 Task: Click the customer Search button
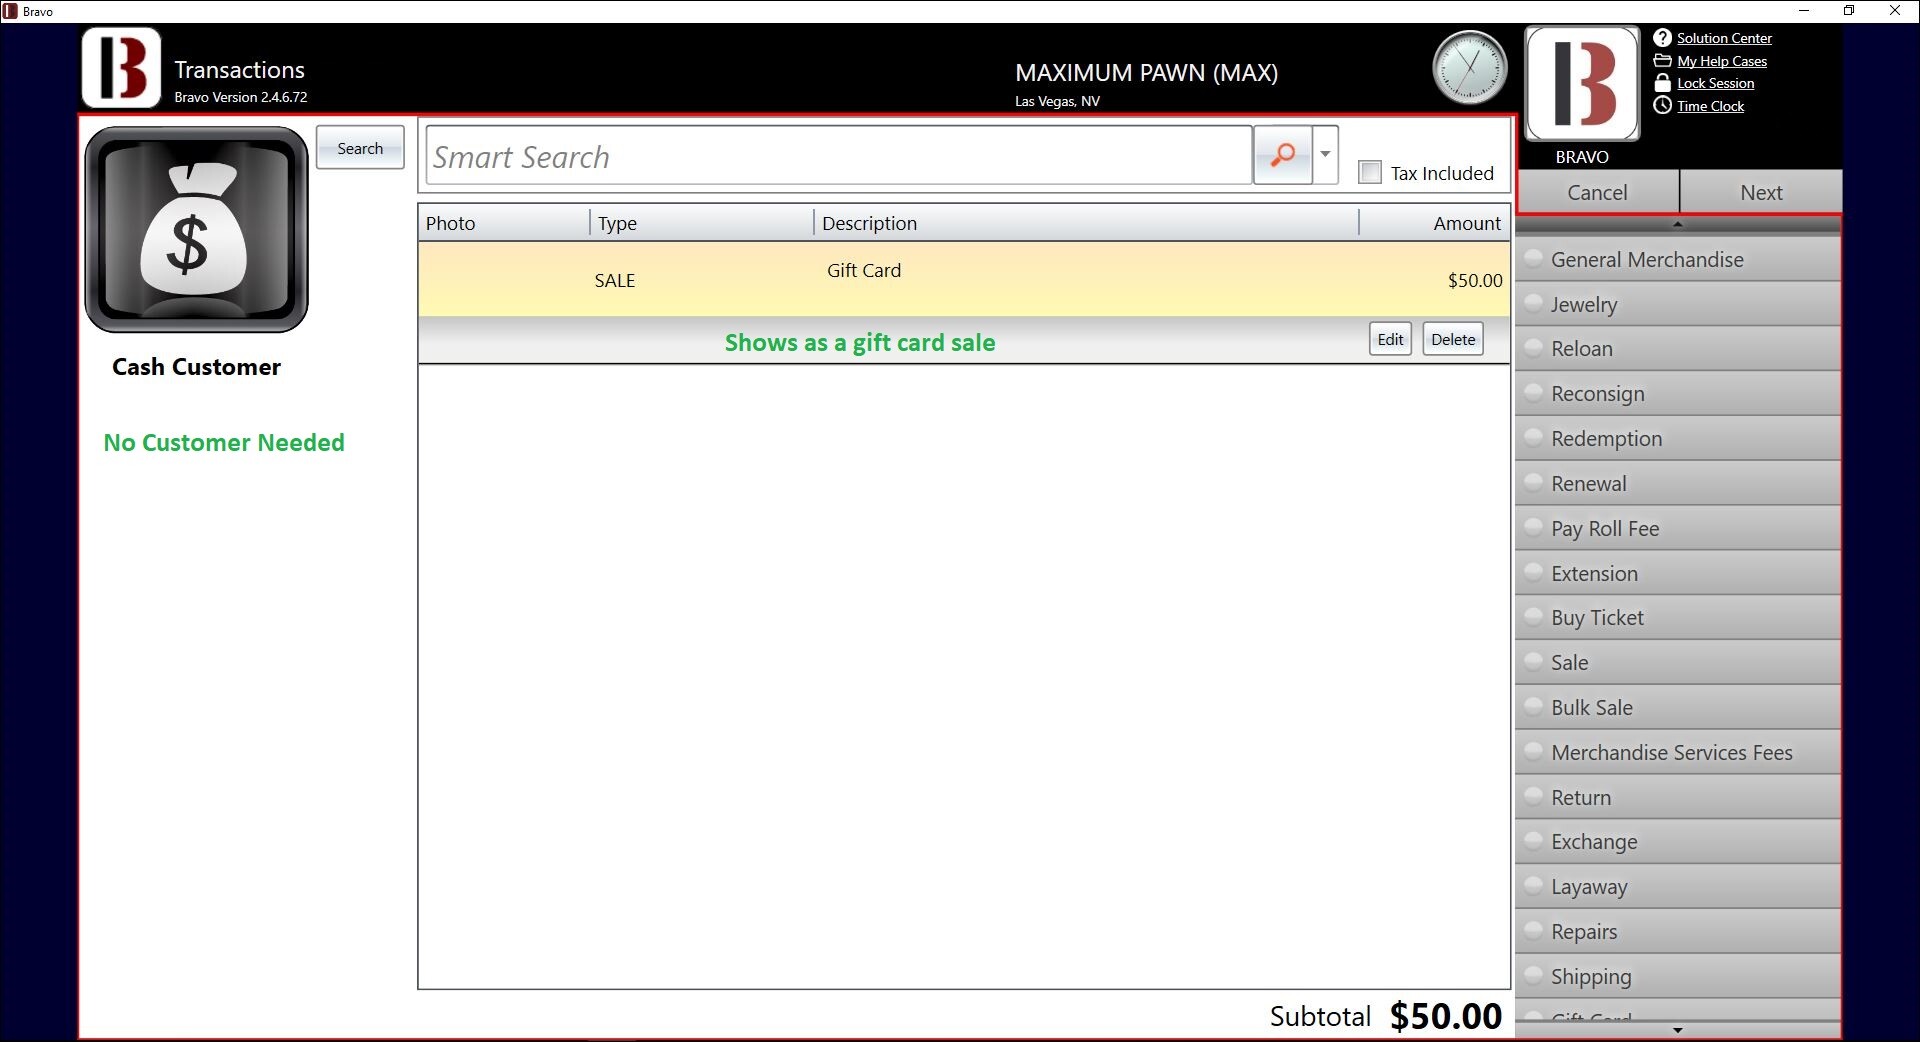click(360, 148)
